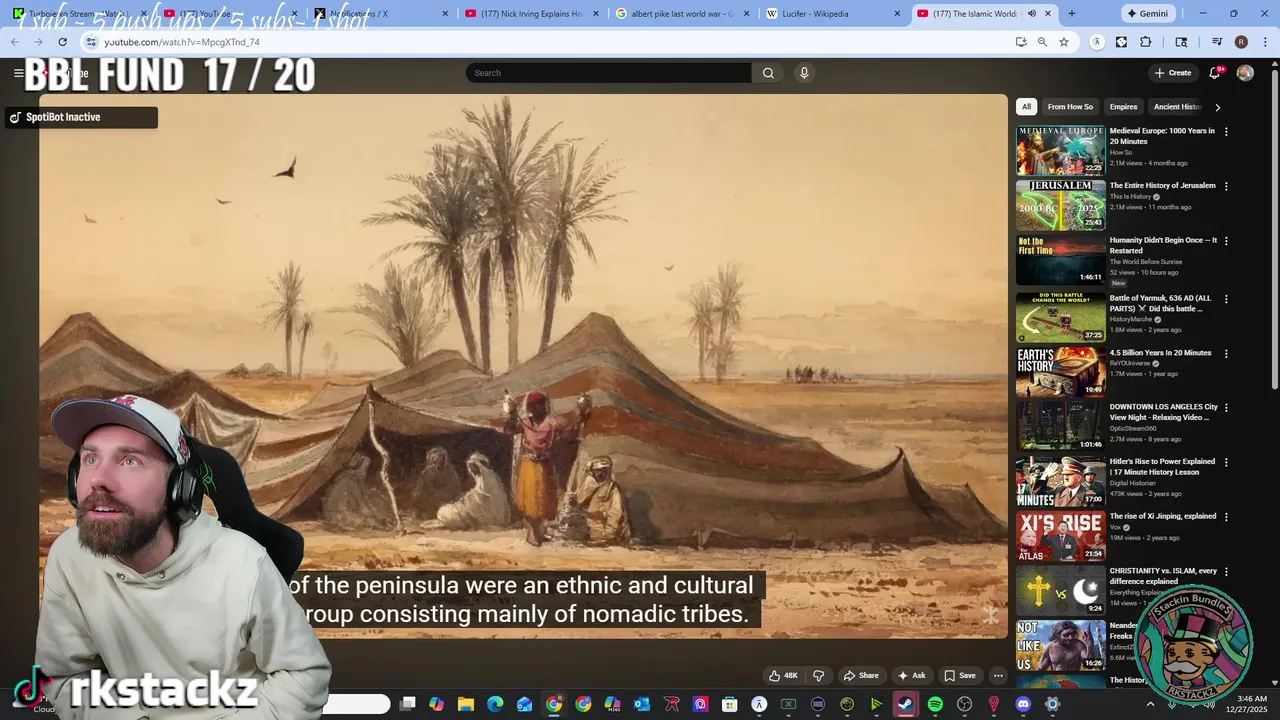Open Microsoft Store from the taskbar
This screenshot has height=720, width=1280.
click(730, 704)
